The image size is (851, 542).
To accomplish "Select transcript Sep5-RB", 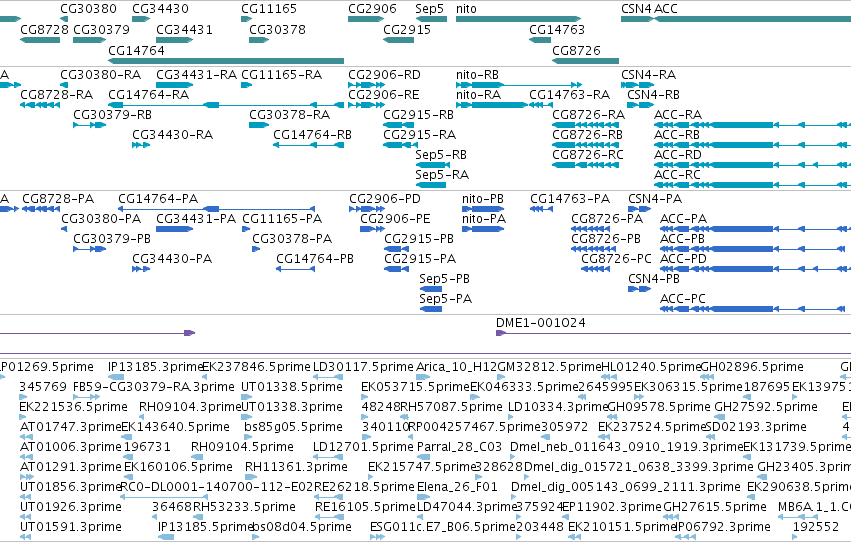I will pos(433,165).
